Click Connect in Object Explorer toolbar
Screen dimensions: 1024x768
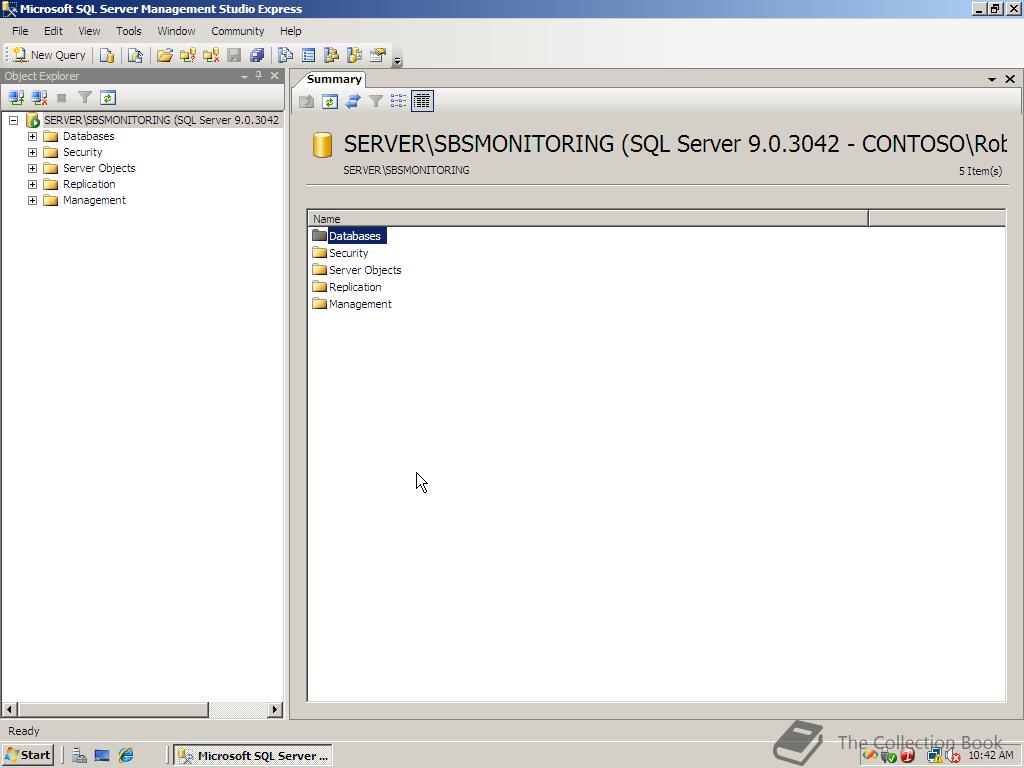(x=16, y=98)
